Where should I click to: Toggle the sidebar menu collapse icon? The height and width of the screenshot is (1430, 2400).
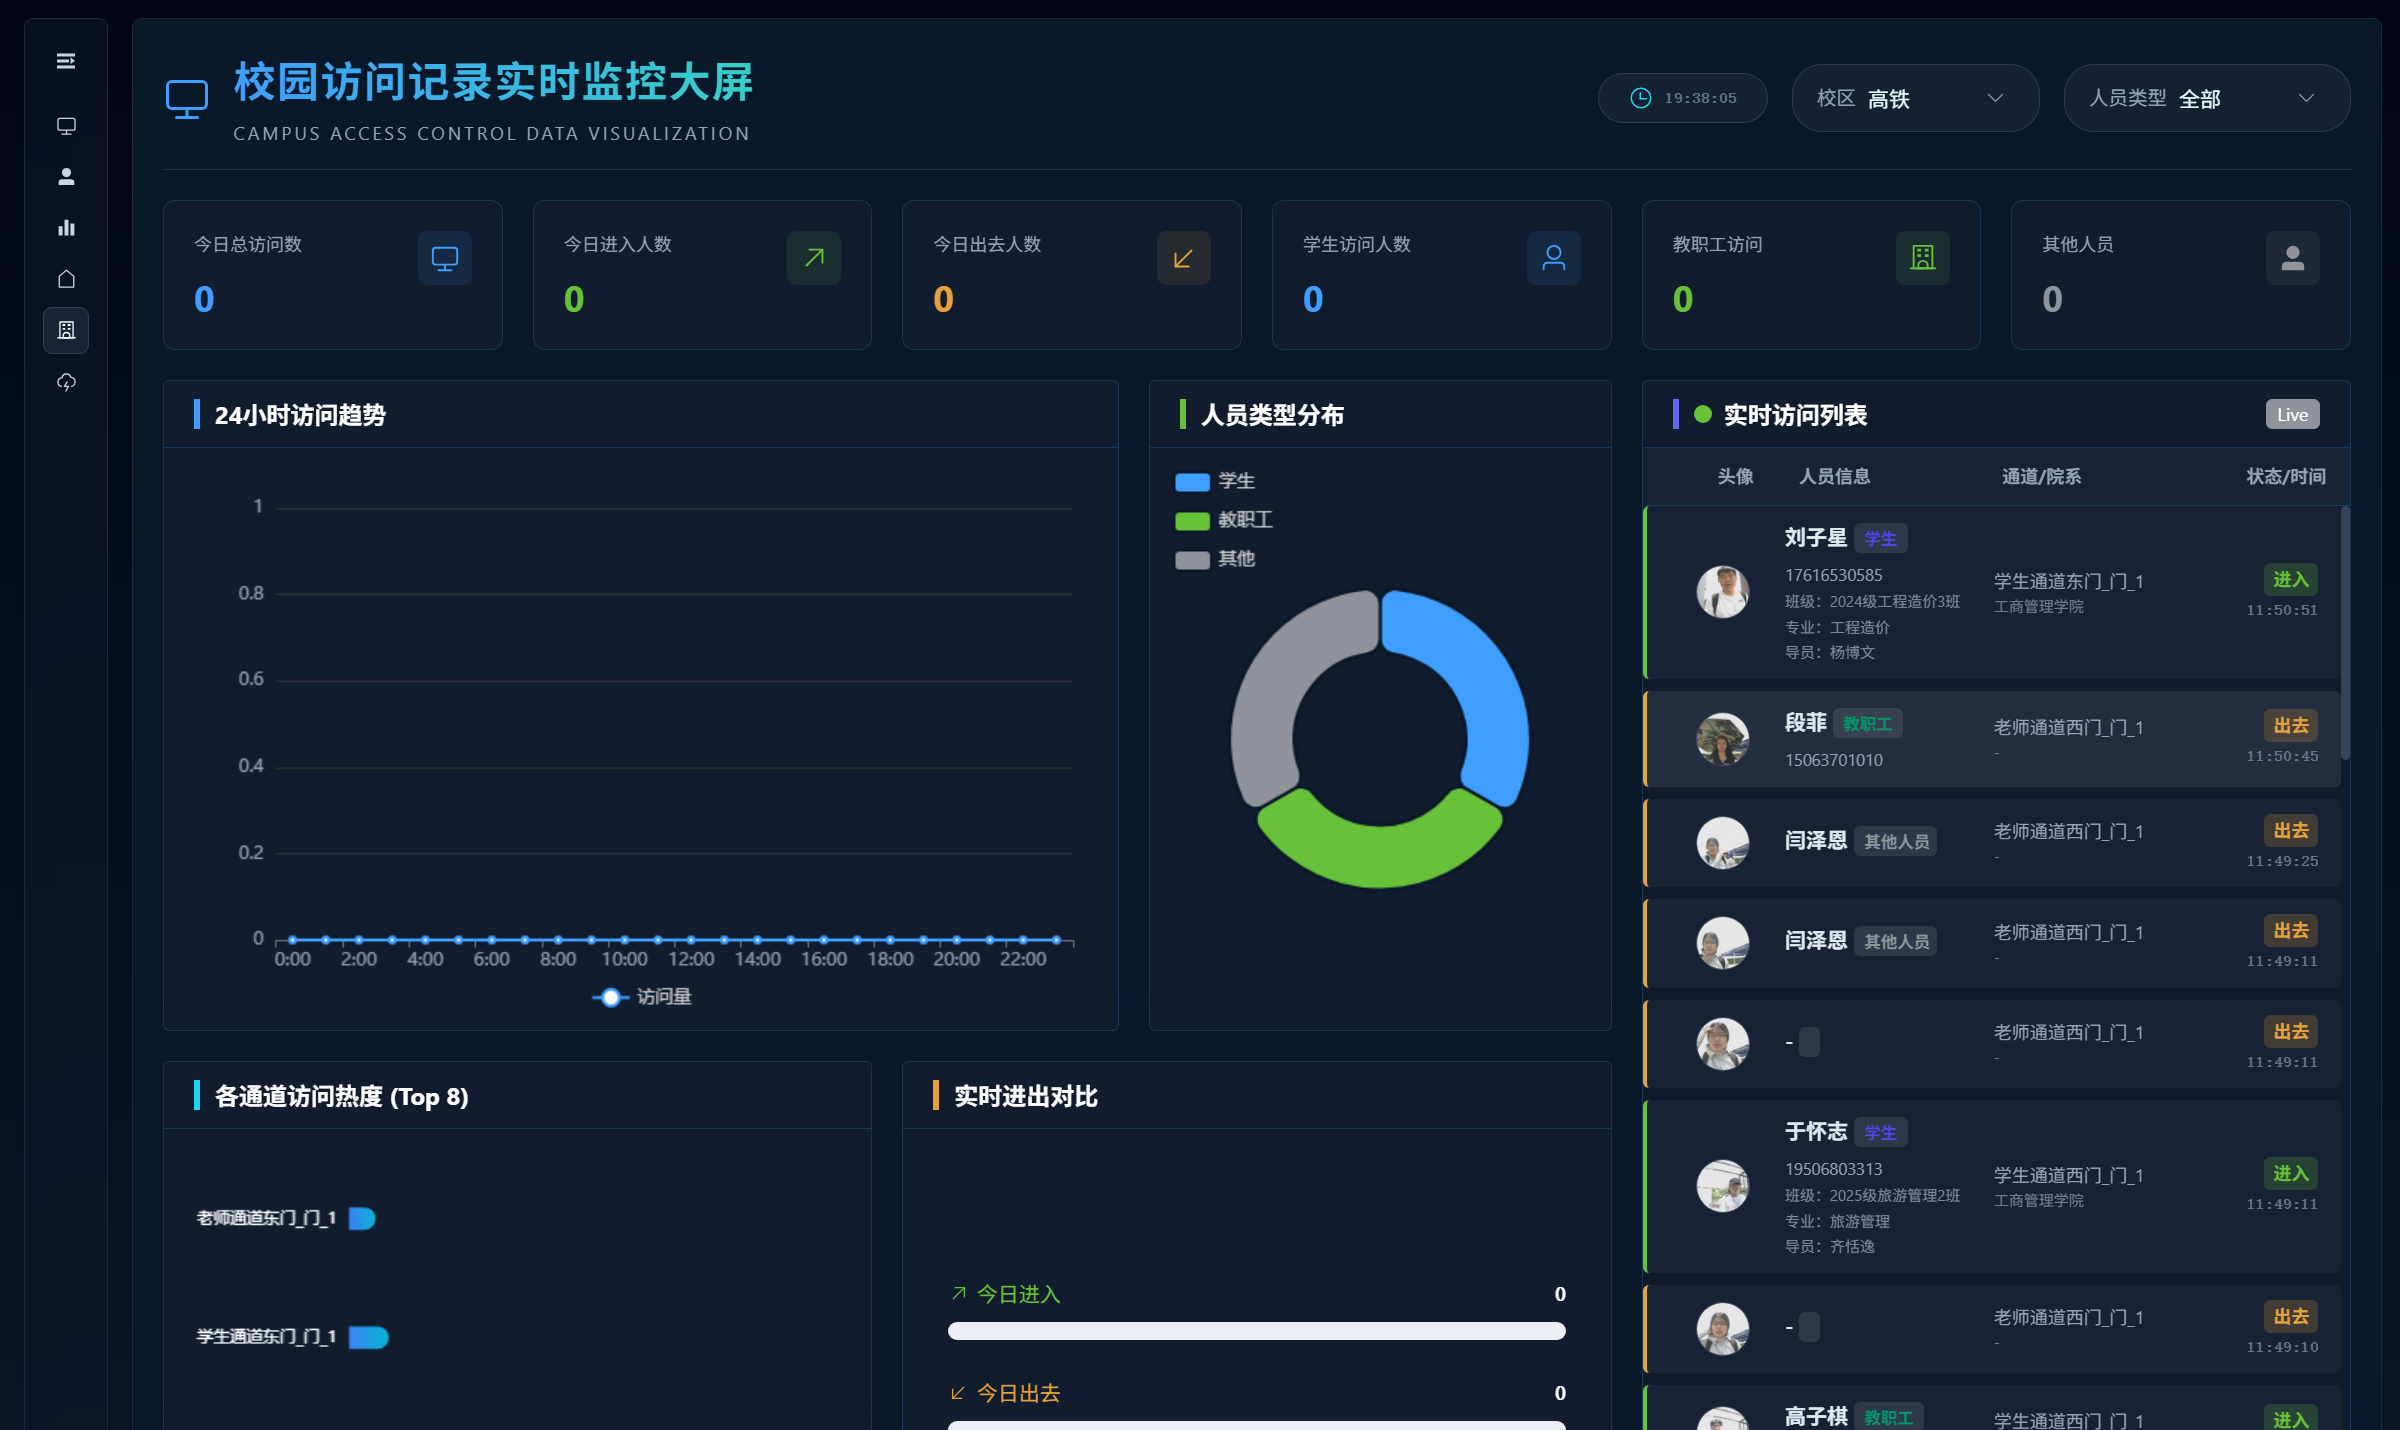(x=66, y=62)
